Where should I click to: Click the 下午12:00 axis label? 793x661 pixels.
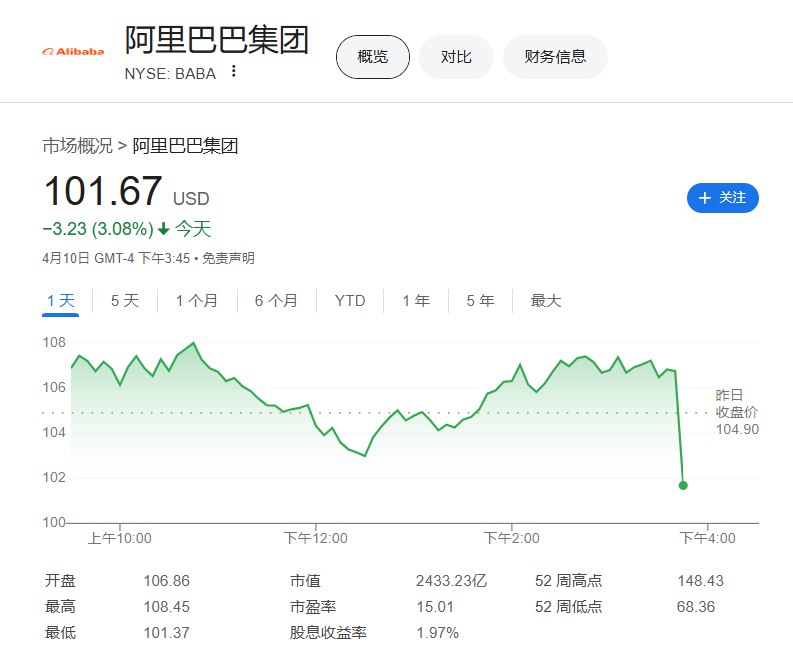316,538
